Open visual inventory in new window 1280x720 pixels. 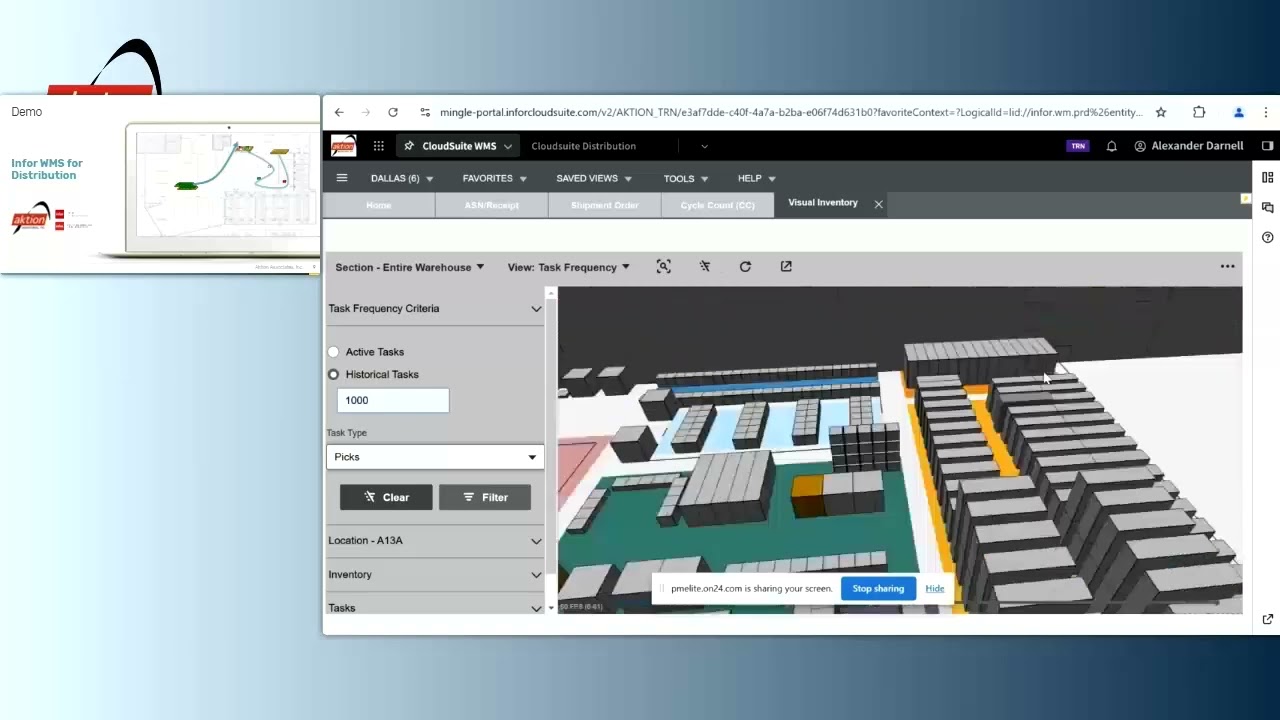pos(786,266)
